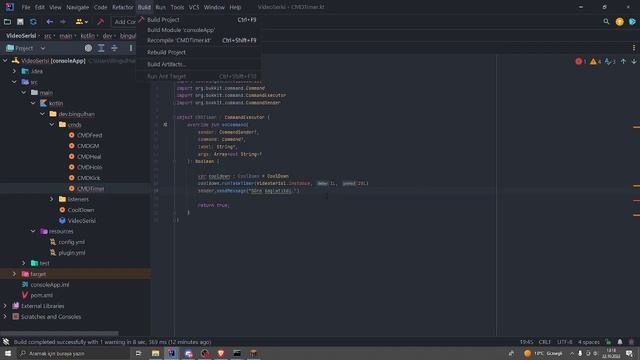The width and height of the screenshot is (640, 360).
Task: Choose Build Project from Build menu
Action: (x=199, y=20)
